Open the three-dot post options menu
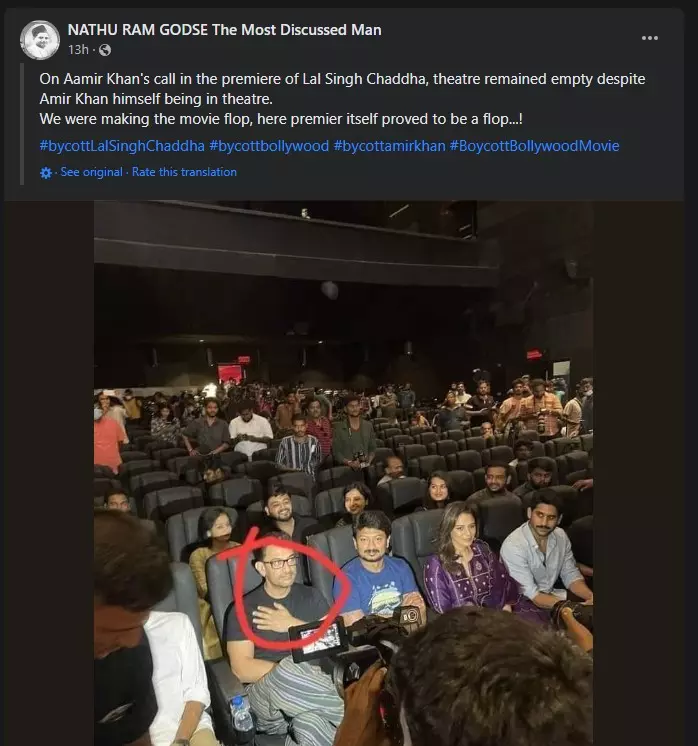 [649, 38]
